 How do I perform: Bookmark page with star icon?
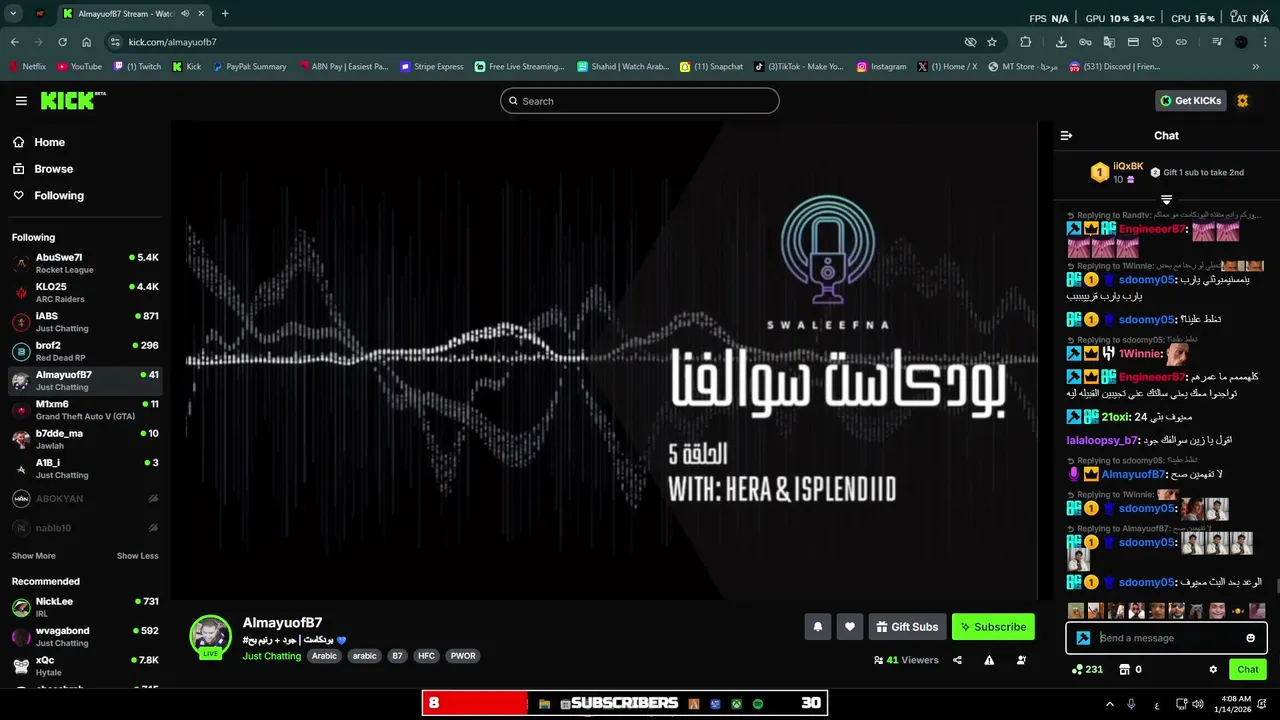(992, 42)
